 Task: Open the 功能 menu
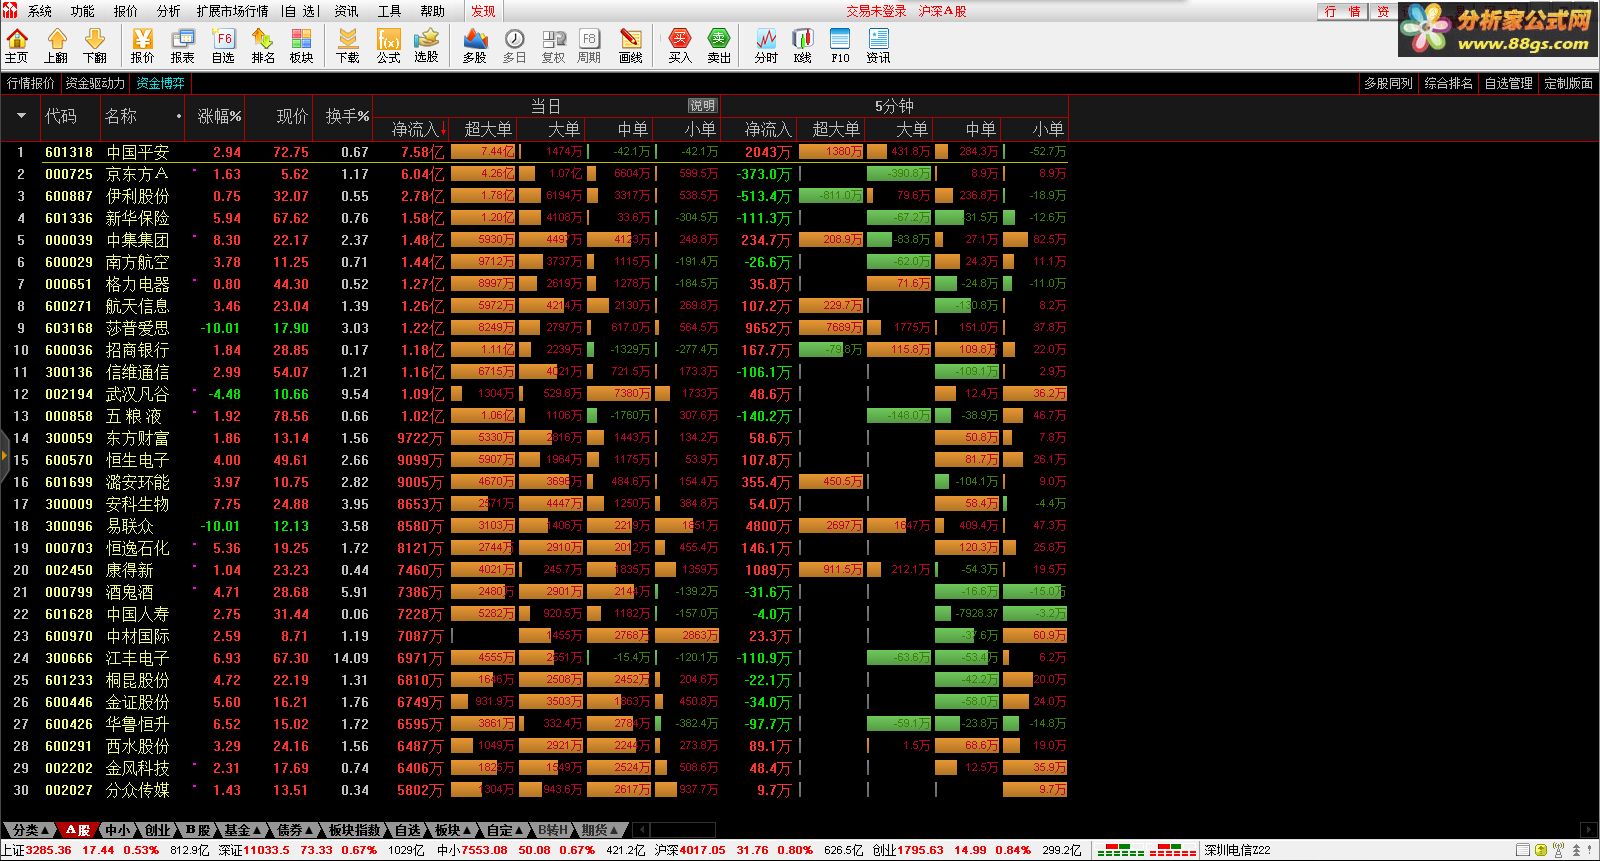83,11
